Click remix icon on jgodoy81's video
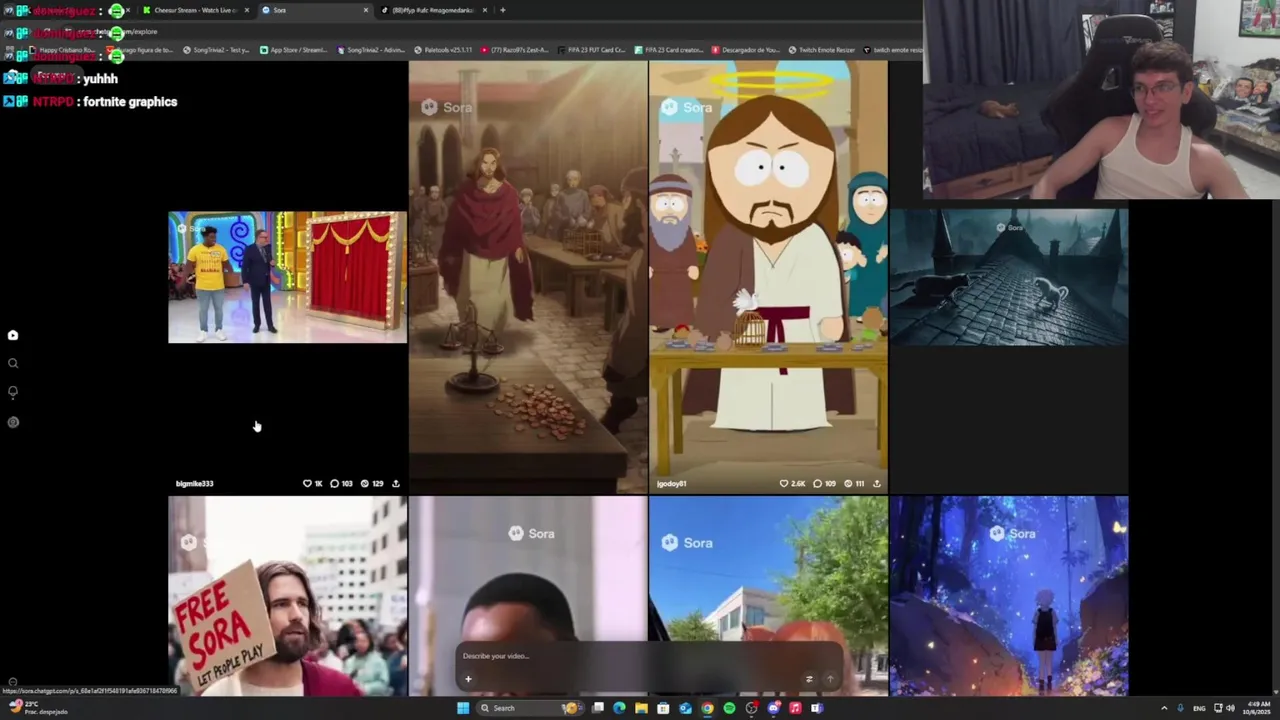 coord(847,483)
